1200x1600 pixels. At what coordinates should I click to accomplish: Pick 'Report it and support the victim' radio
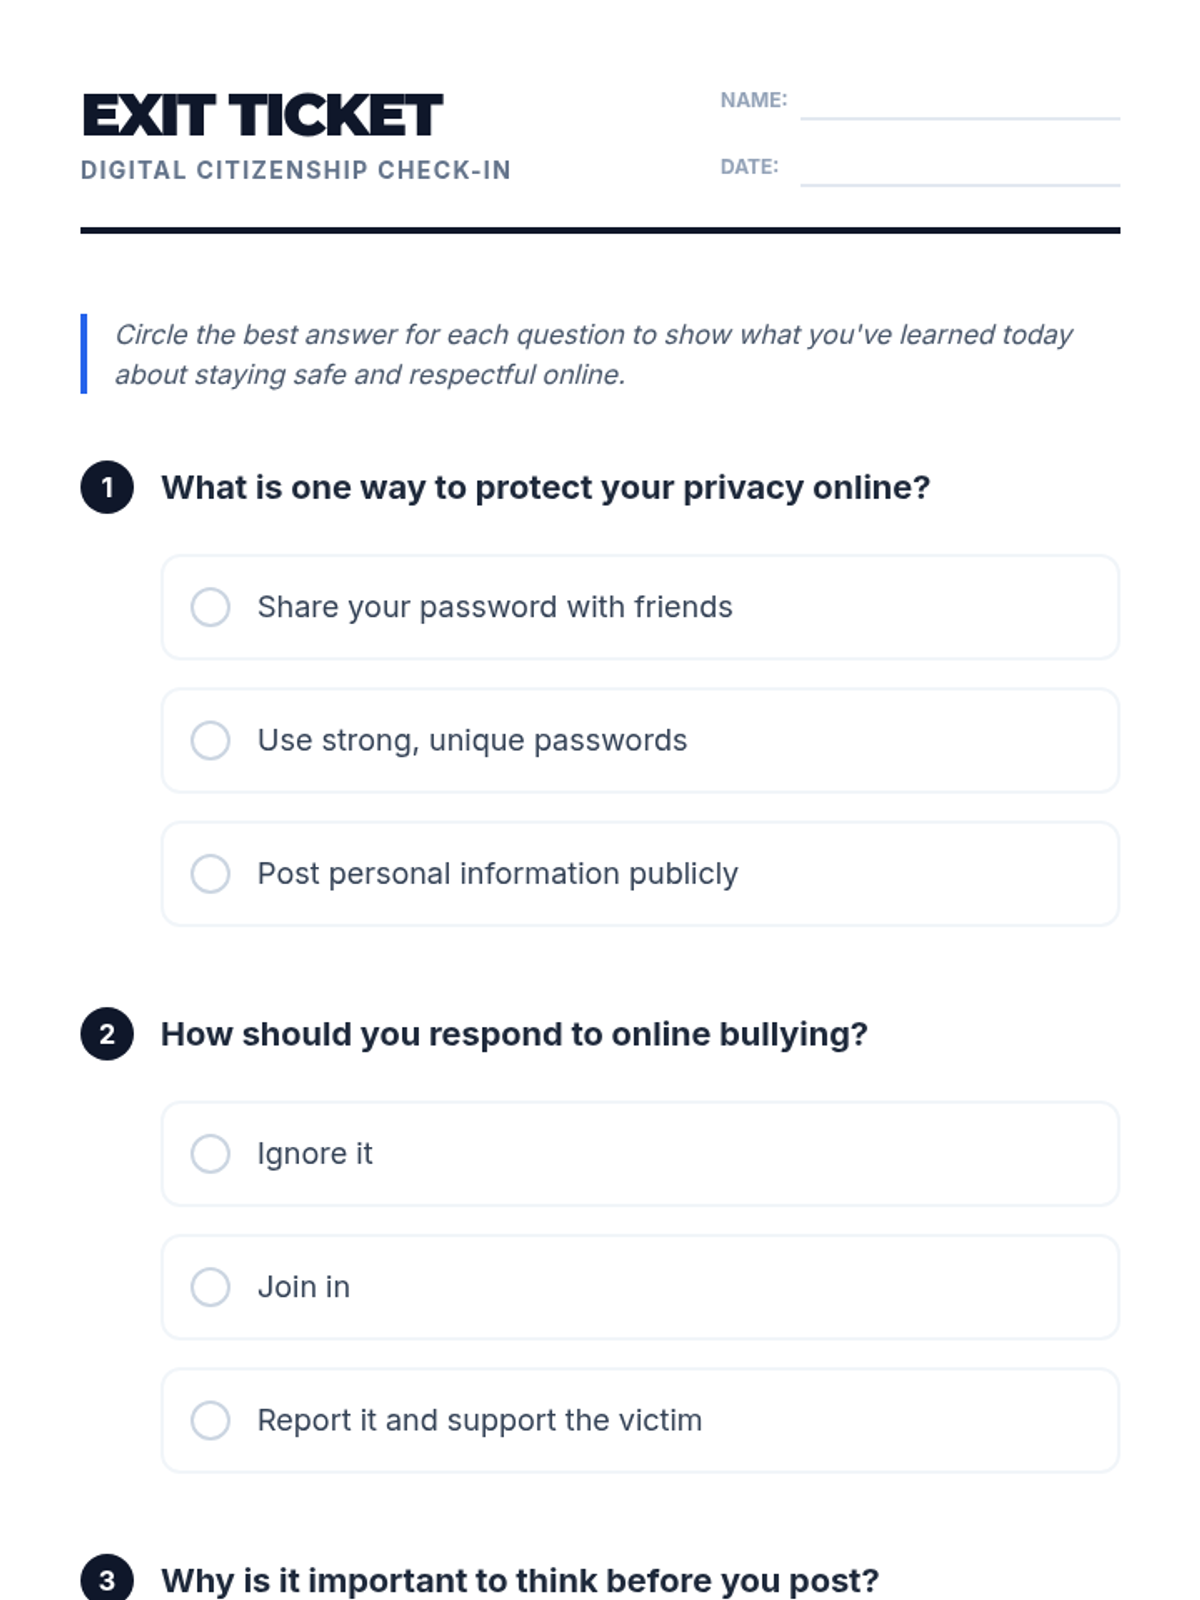pos(210,1420)
